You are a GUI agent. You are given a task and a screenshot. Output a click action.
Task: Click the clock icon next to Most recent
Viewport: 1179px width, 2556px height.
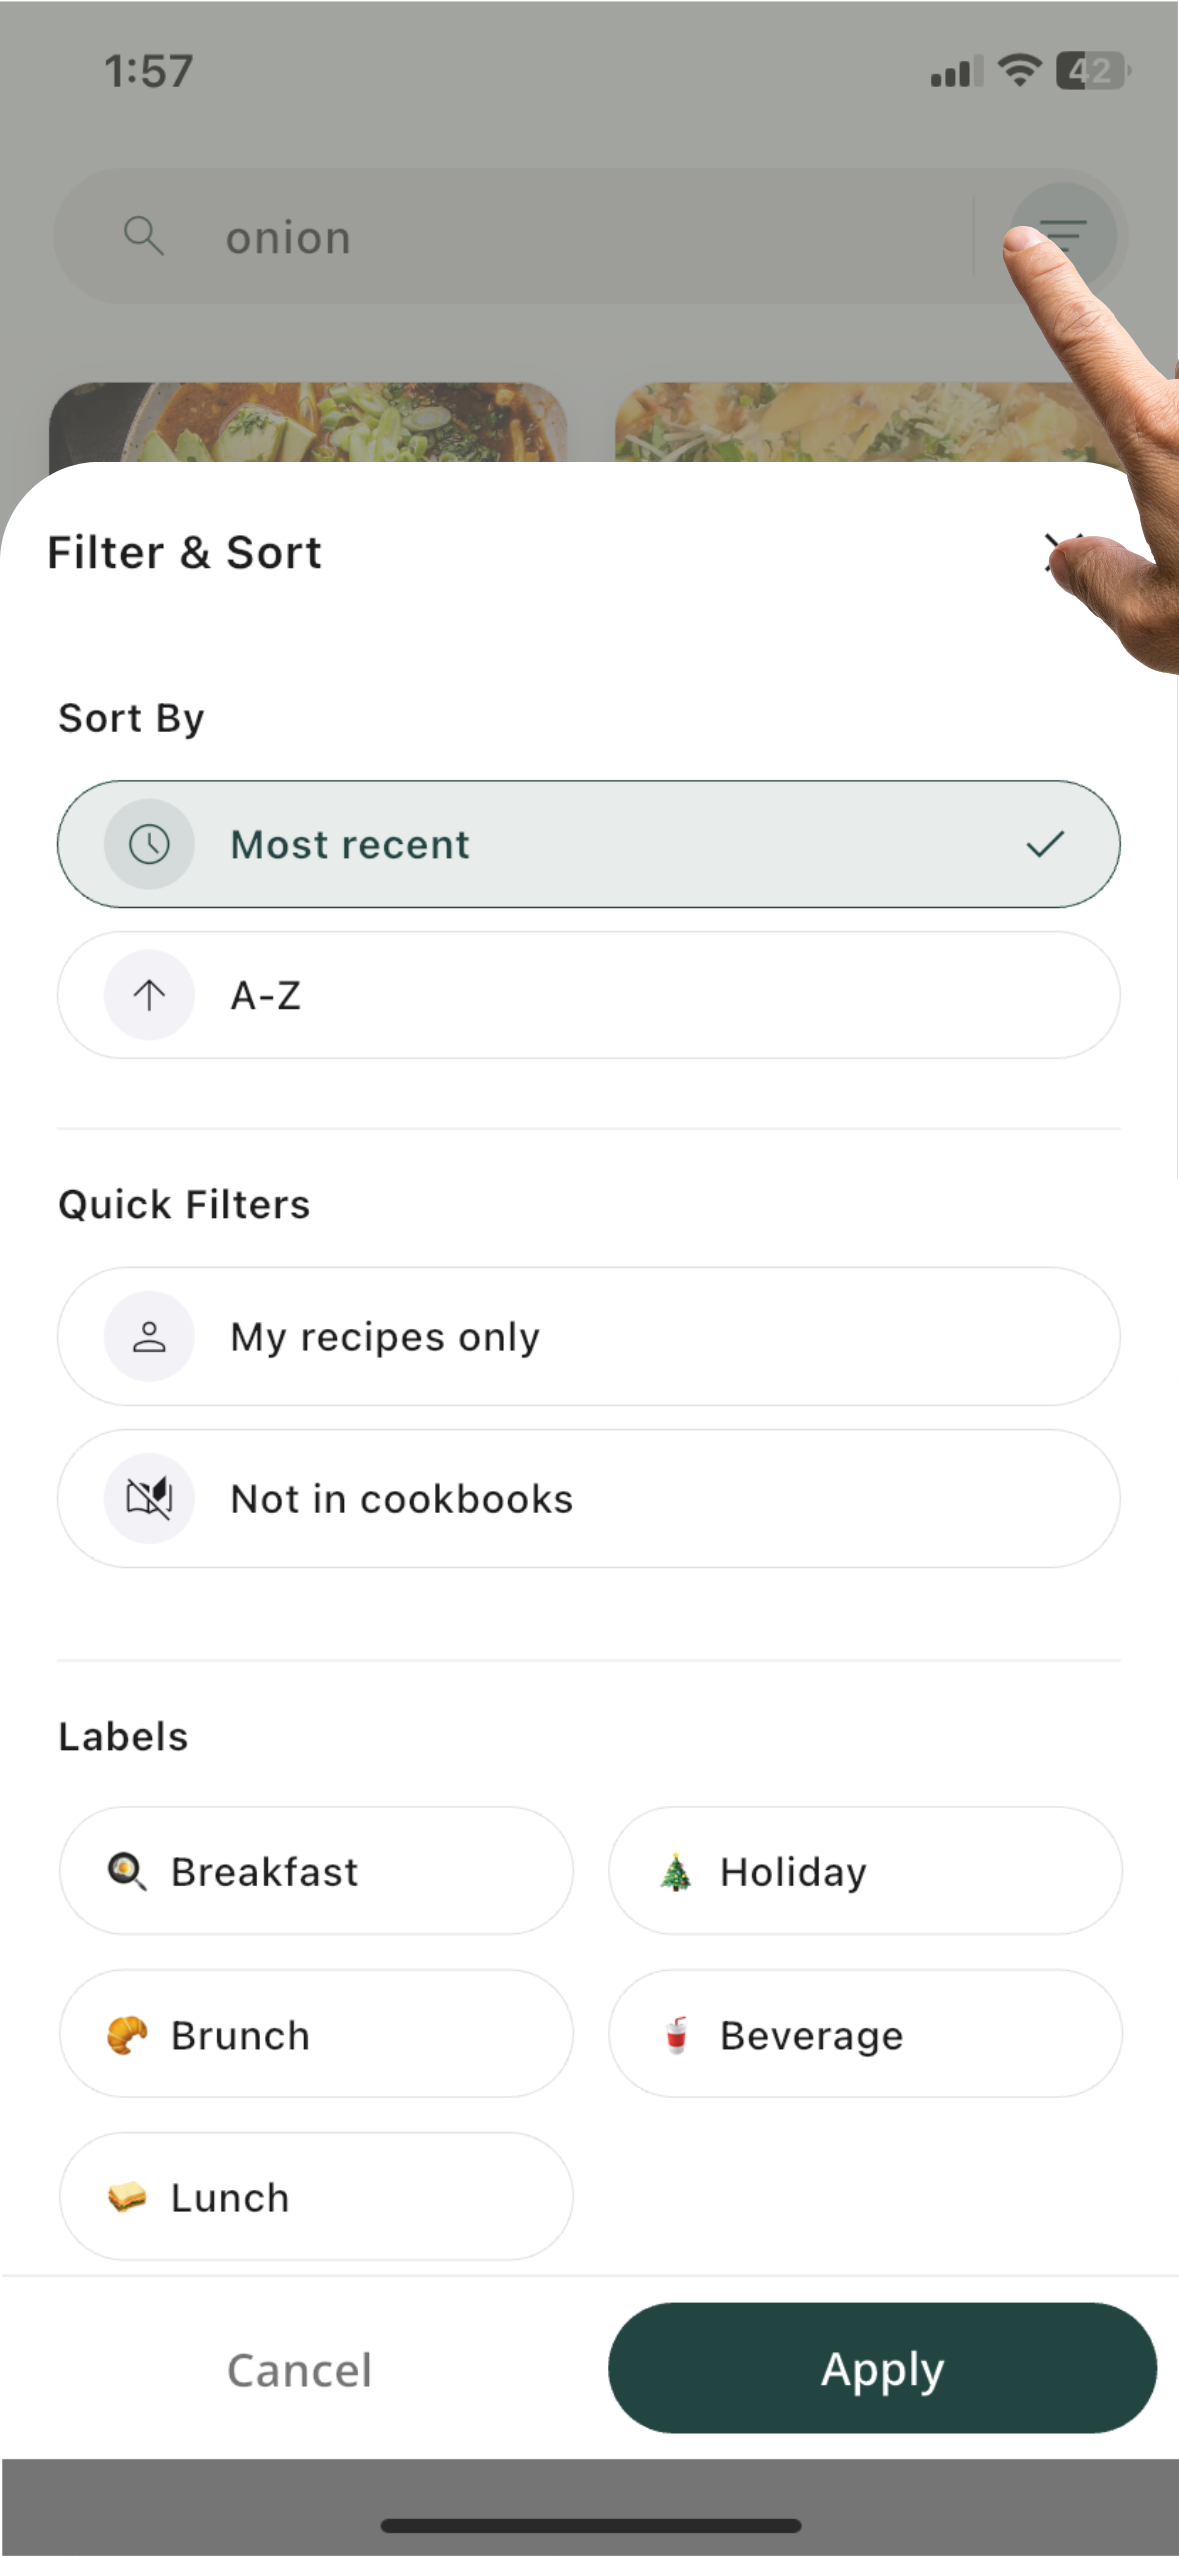[148, 844]
